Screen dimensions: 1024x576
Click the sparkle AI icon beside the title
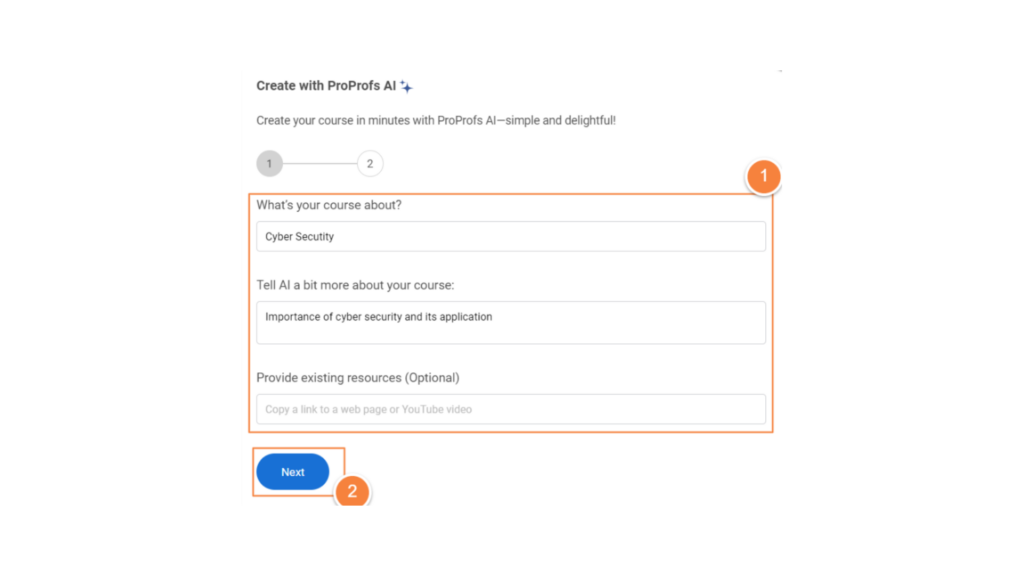[406, 86]
